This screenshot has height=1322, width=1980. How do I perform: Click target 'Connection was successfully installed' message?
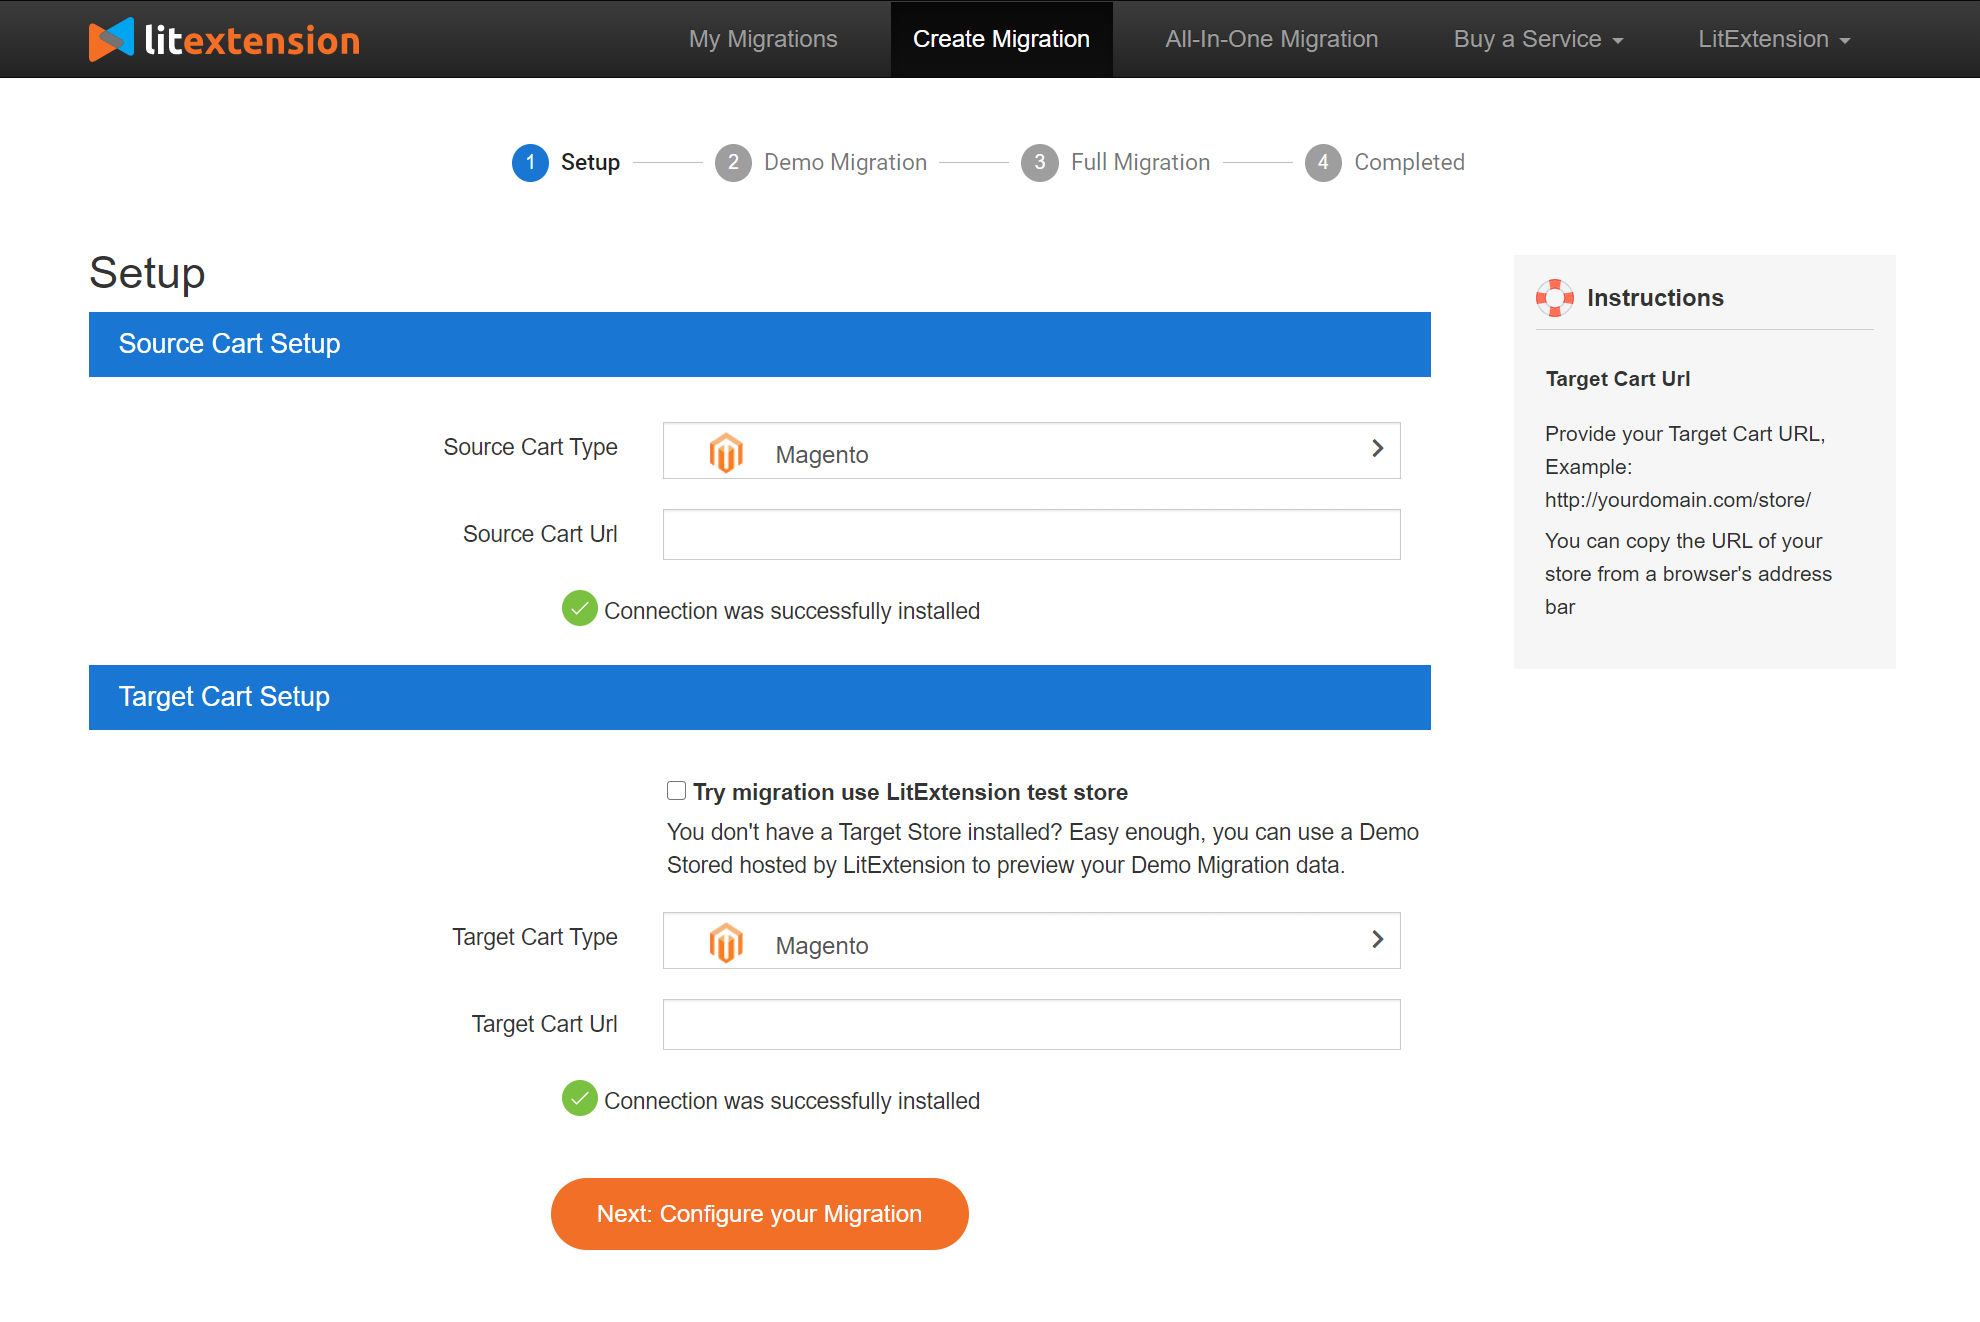click(x=791, y=1101)
